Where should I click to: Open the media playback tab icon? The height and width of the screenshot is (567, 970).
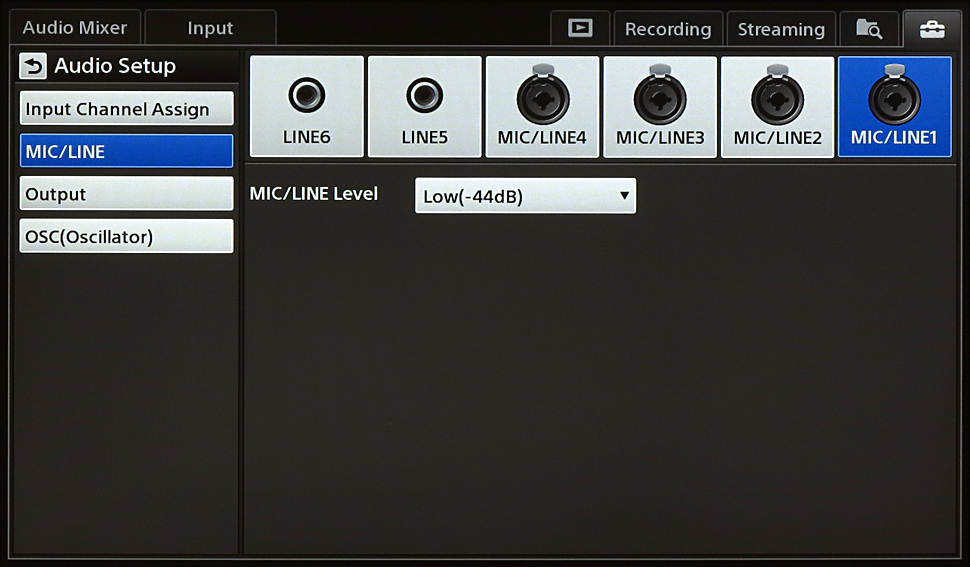click(x=580, y=28)
